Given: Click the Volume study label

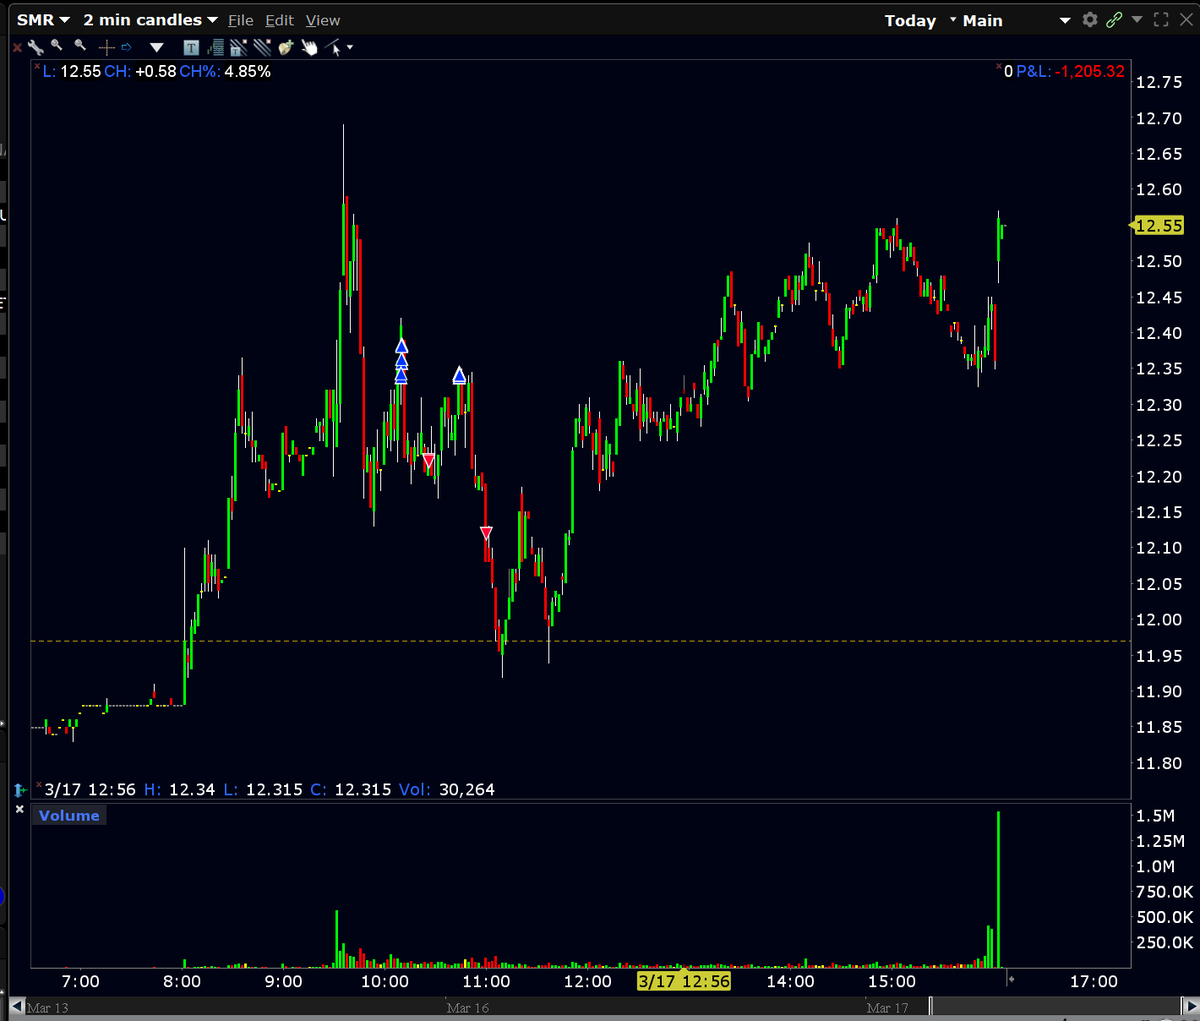Looking at the screenshot, I should coord(69,816).
